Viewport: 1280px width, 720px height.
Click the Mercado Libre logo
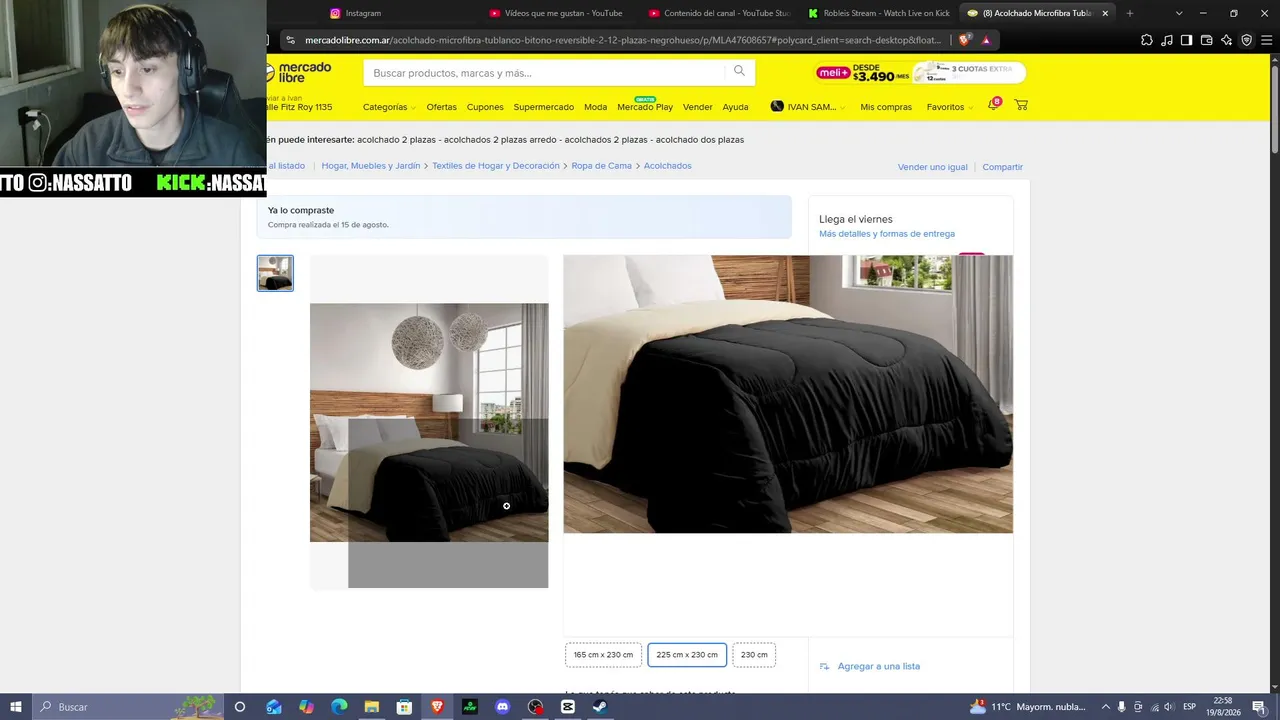coord(299,72)
